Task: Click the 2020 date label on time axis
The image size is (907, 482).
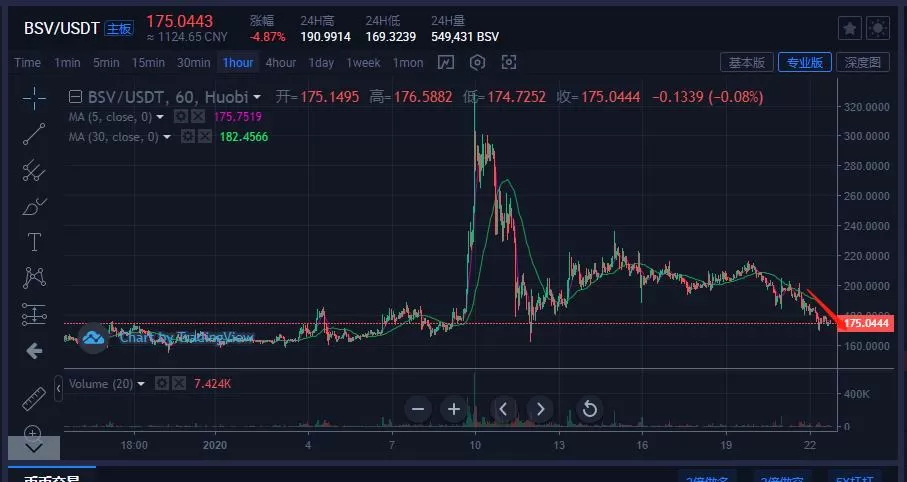Action: coord(215,445)
